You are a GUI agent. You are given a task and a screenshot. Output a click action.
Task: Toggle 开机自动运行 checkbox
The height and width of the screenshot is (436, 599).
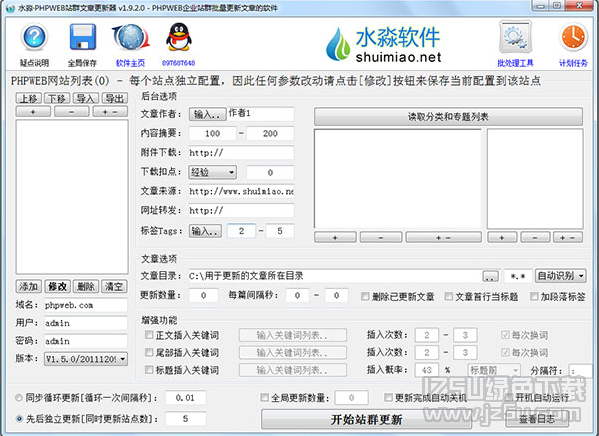[x=509, y=397]
